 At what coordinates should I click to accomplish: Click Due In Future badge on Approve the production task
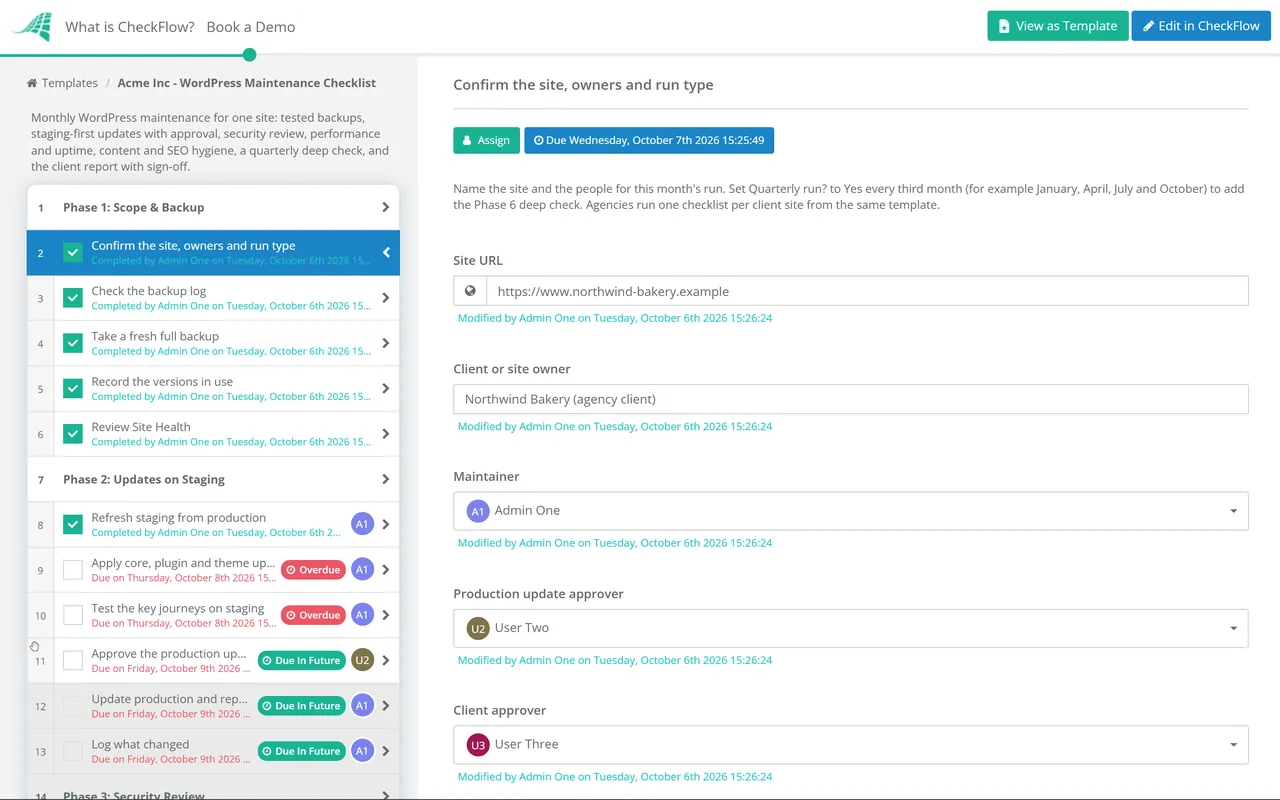301,660
